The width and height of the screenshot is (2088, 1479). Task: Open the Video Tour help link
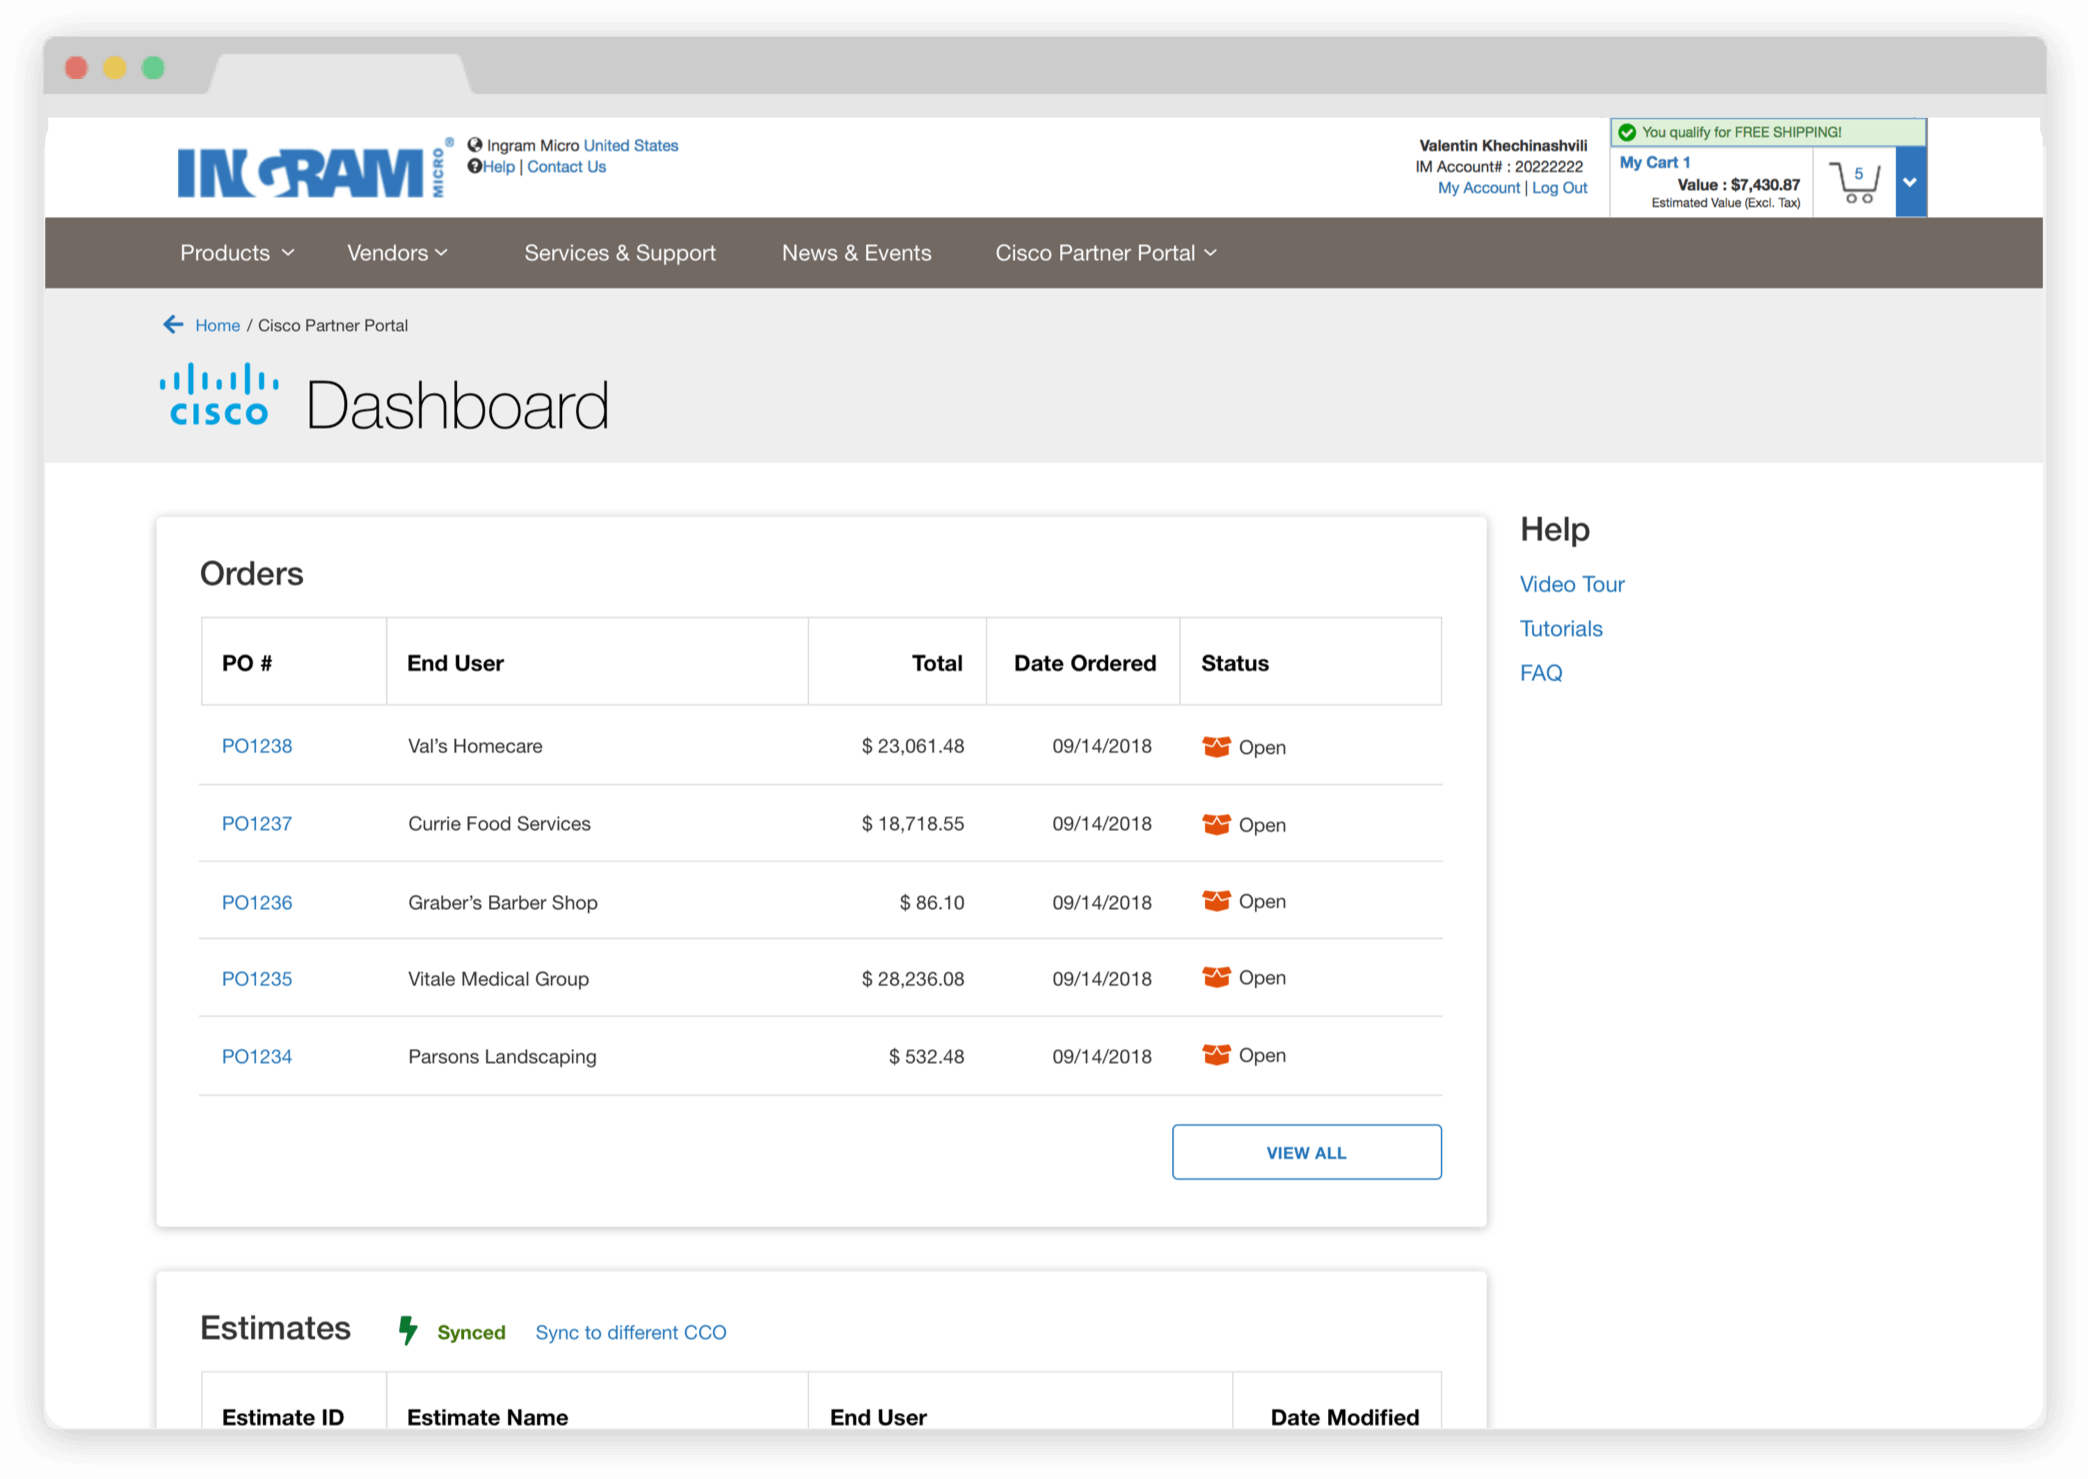coord(1572,584)
